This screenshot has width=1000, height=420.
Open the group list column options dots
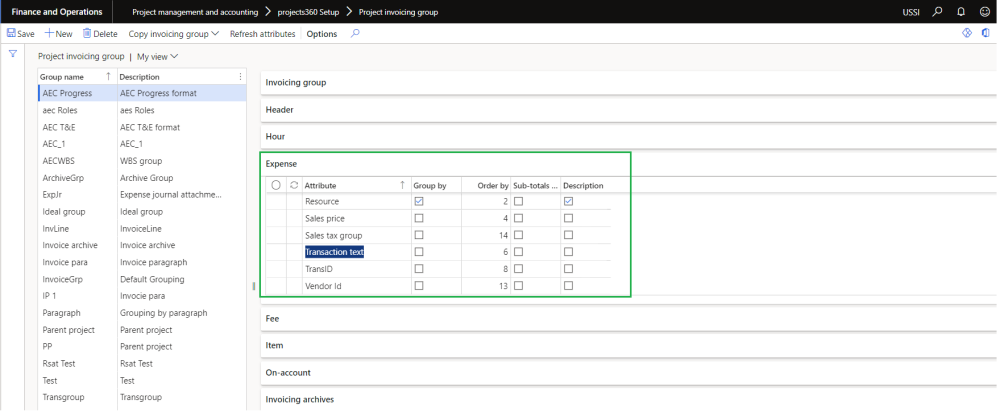[x=240, y=76]
